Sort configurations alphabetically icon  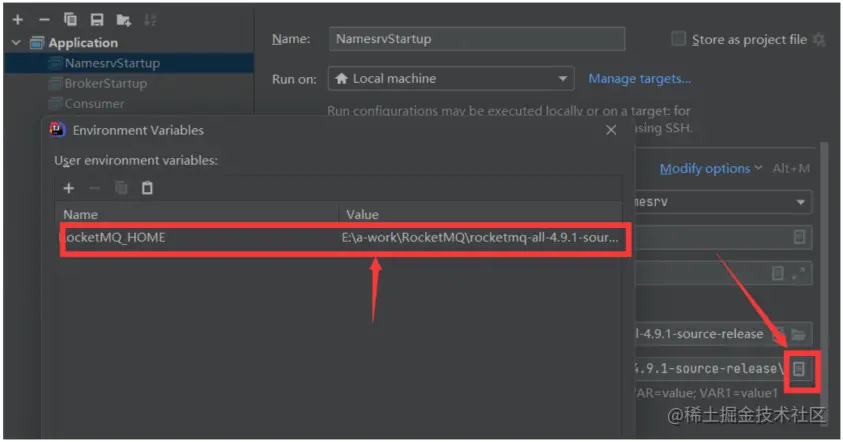click(150, 20)
